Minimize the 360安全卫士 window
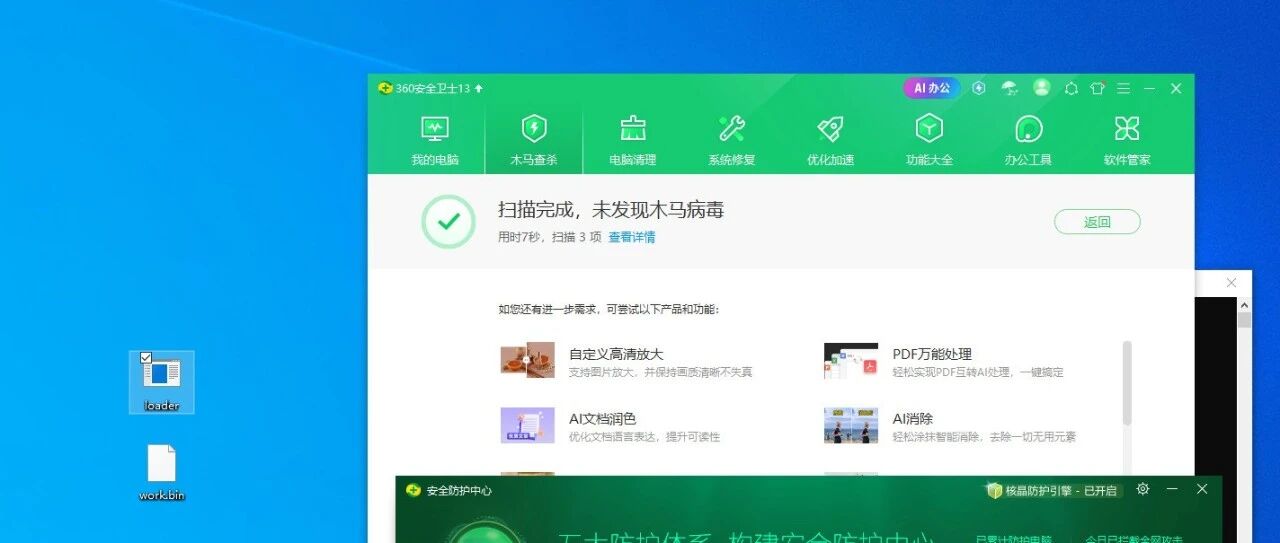 pyautogui.click(x=1150, y=88)
